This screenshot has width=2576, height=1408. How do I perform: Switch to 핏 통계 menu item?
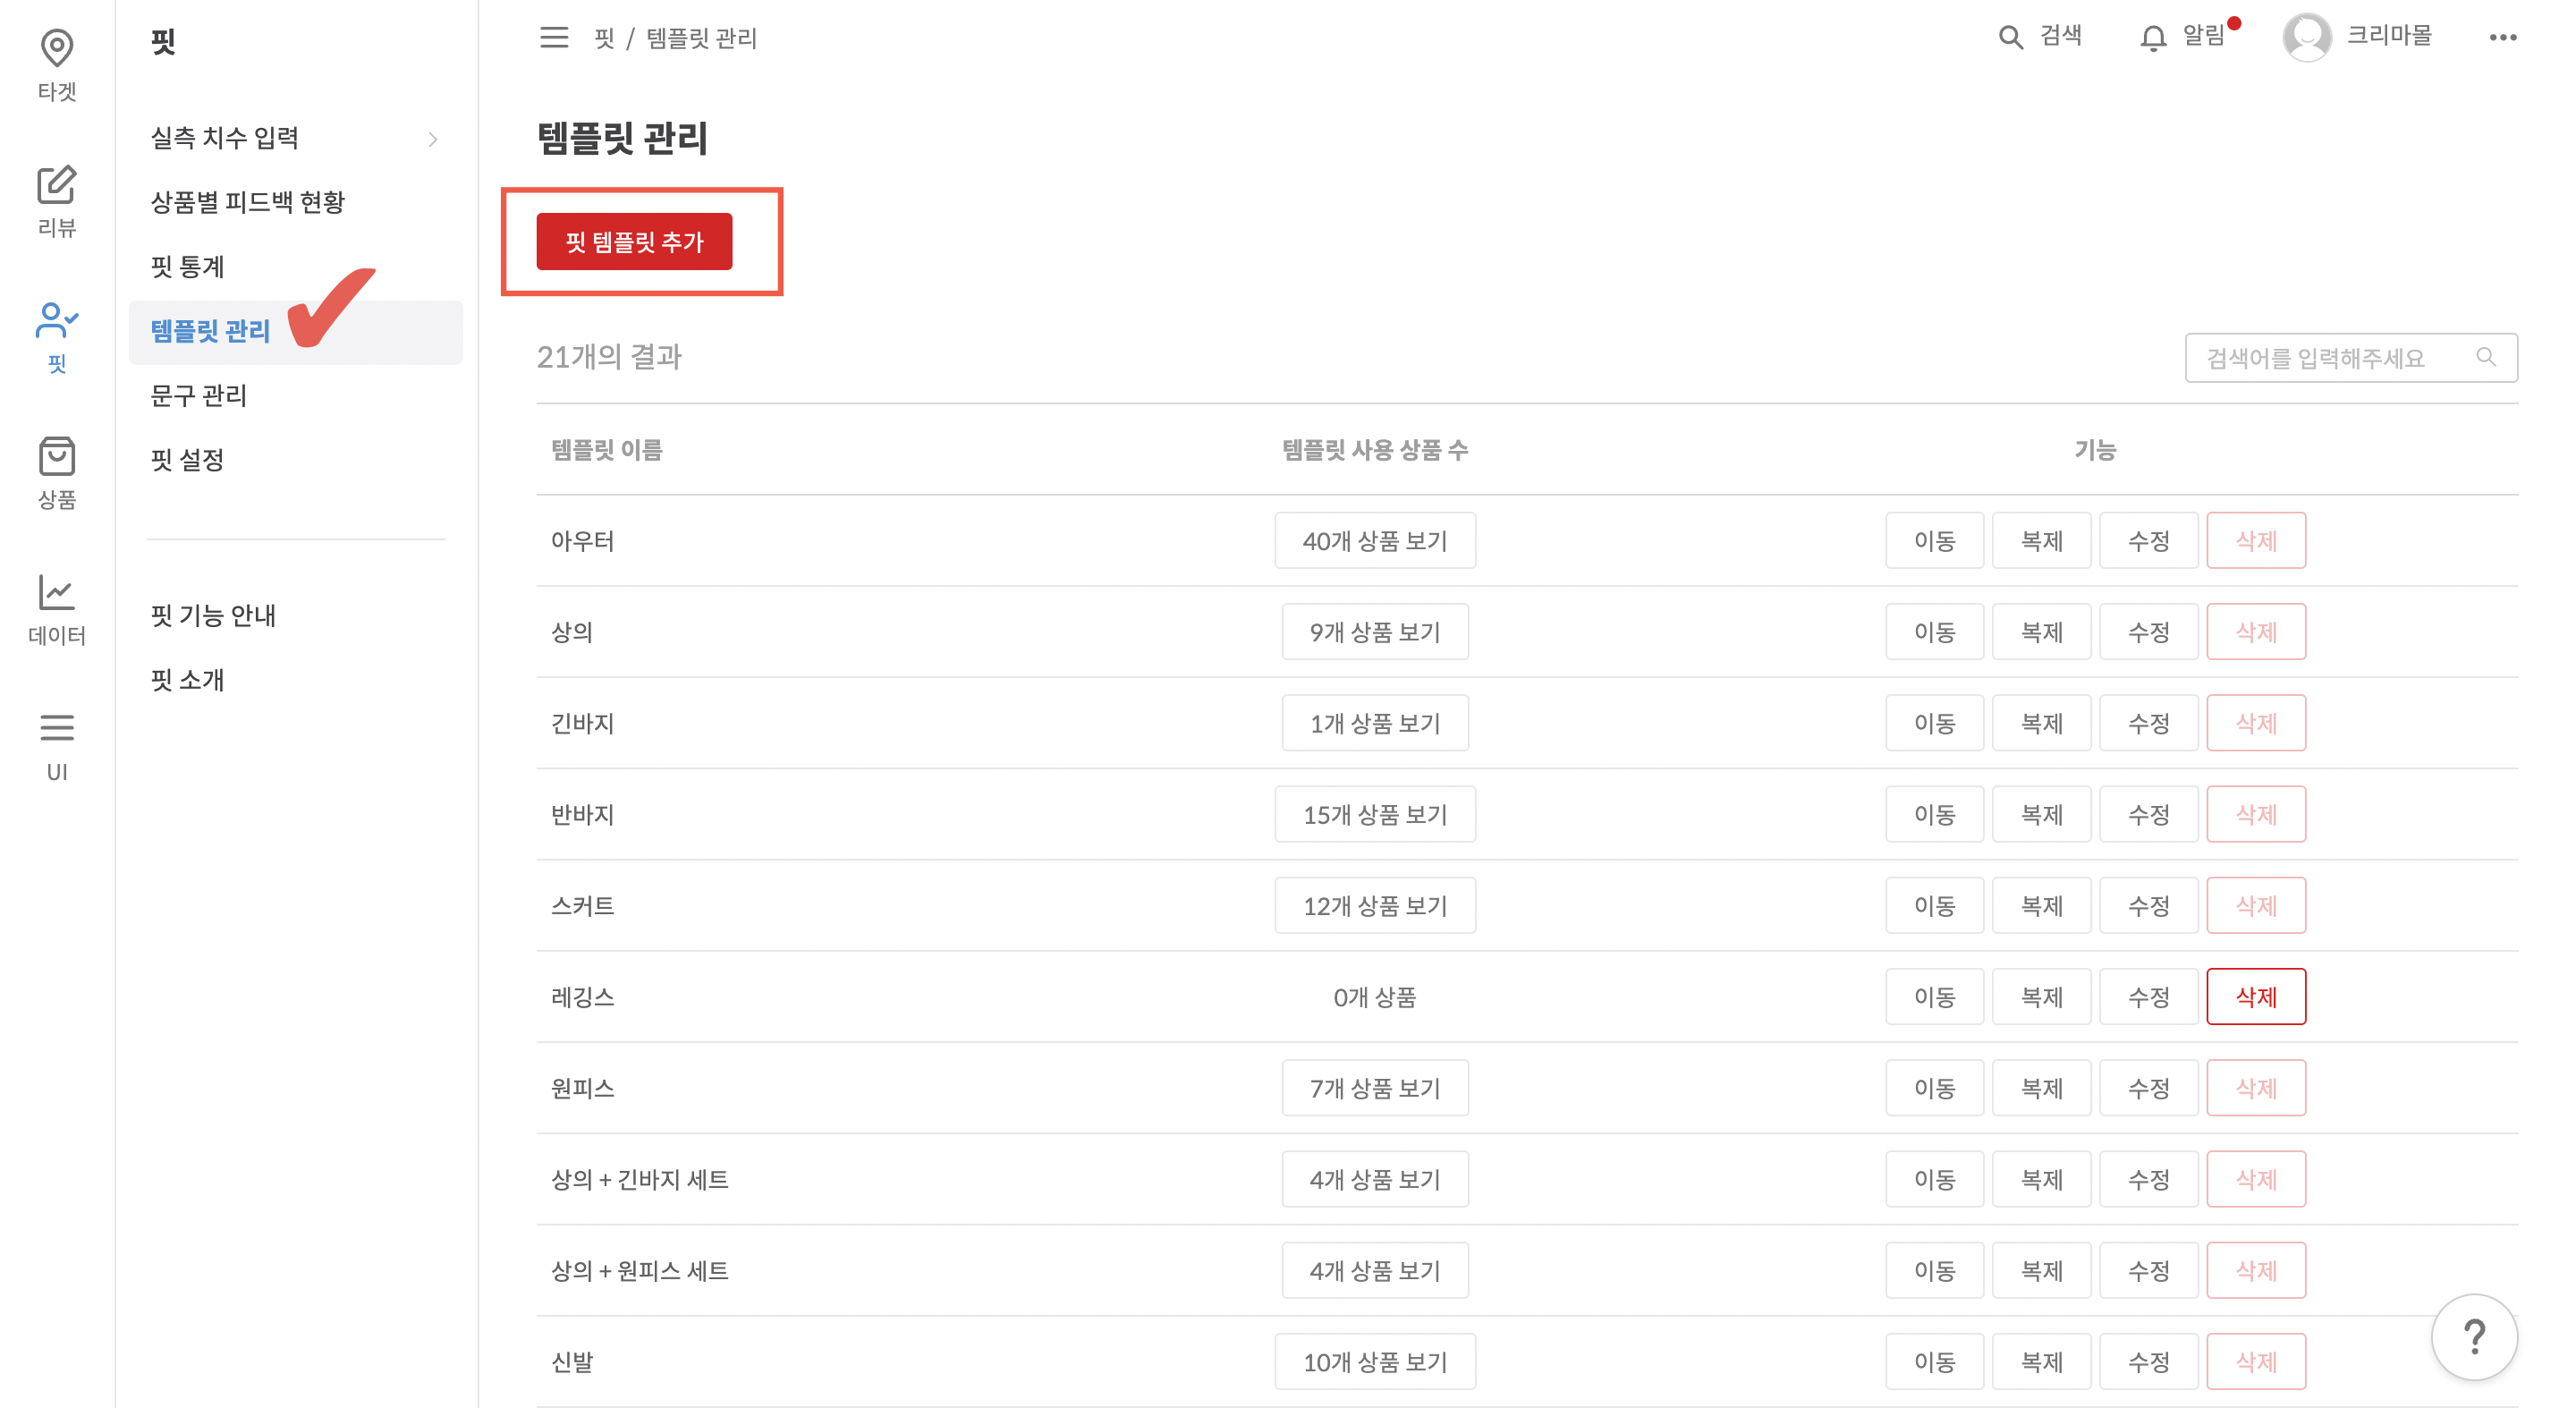[x=186, y=266]
